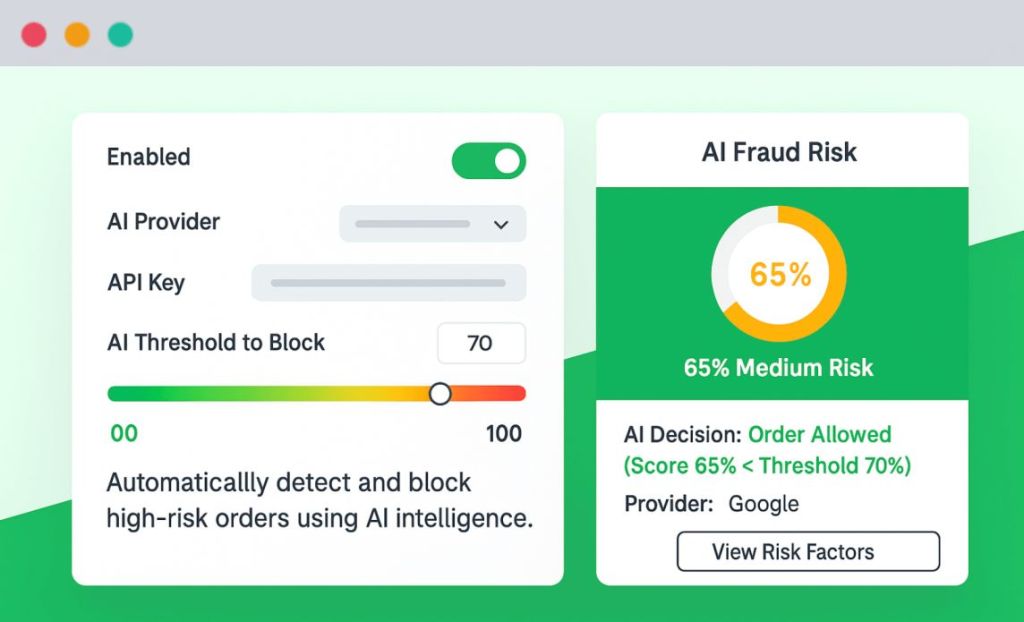Select the 65% Medium Risk label
The width and height of the screenshot is (1024, 622).
pyautogui.click(x=779, y=368)
